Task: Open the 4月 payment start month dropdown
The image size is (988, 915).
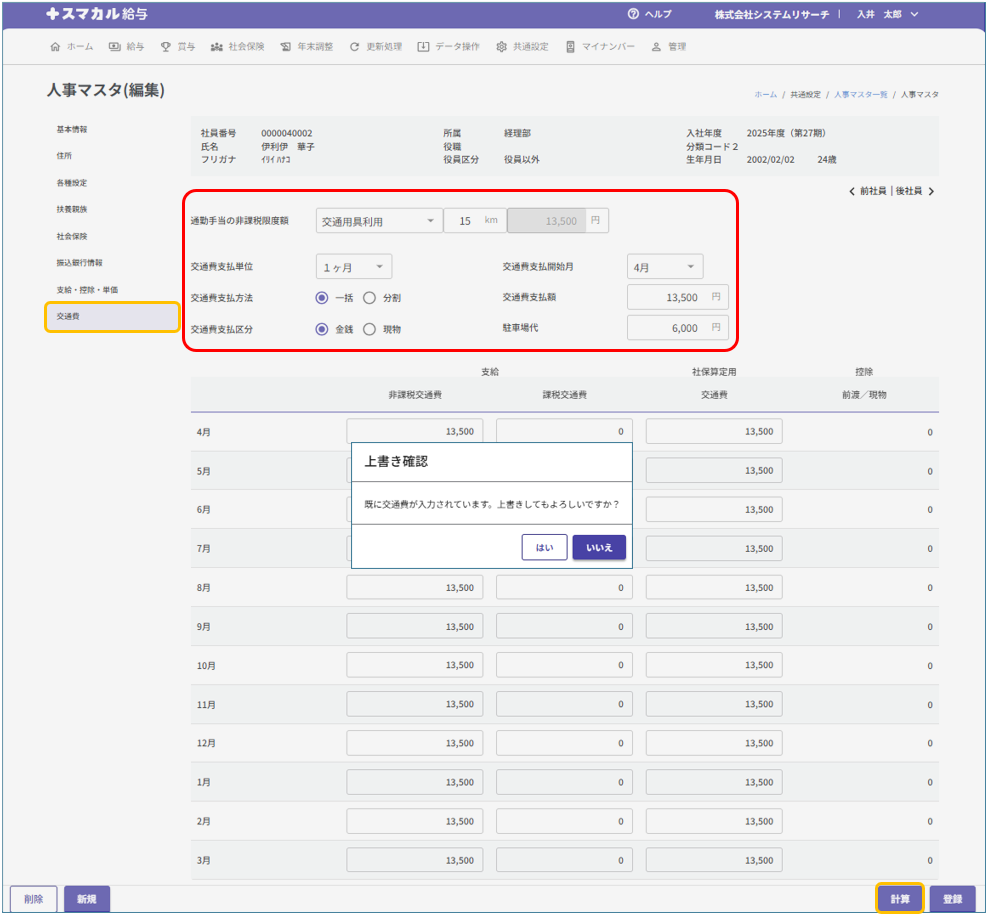Action: pos(665,267)
